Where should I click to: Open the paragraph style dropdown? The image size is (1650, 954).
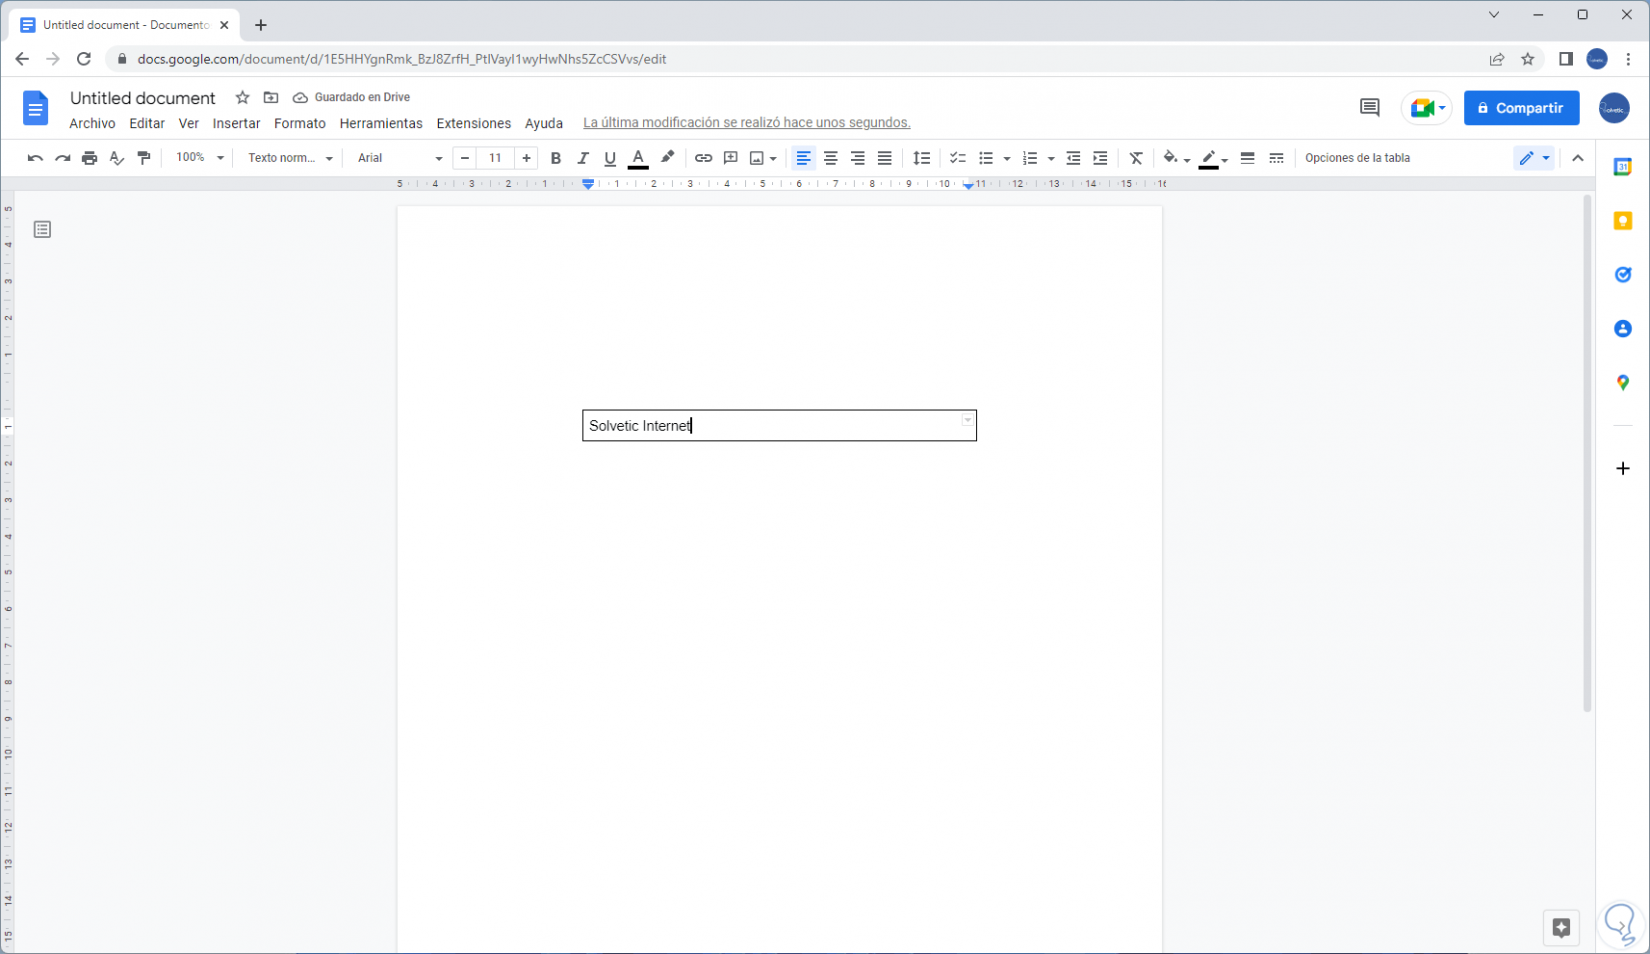[290, 158]
